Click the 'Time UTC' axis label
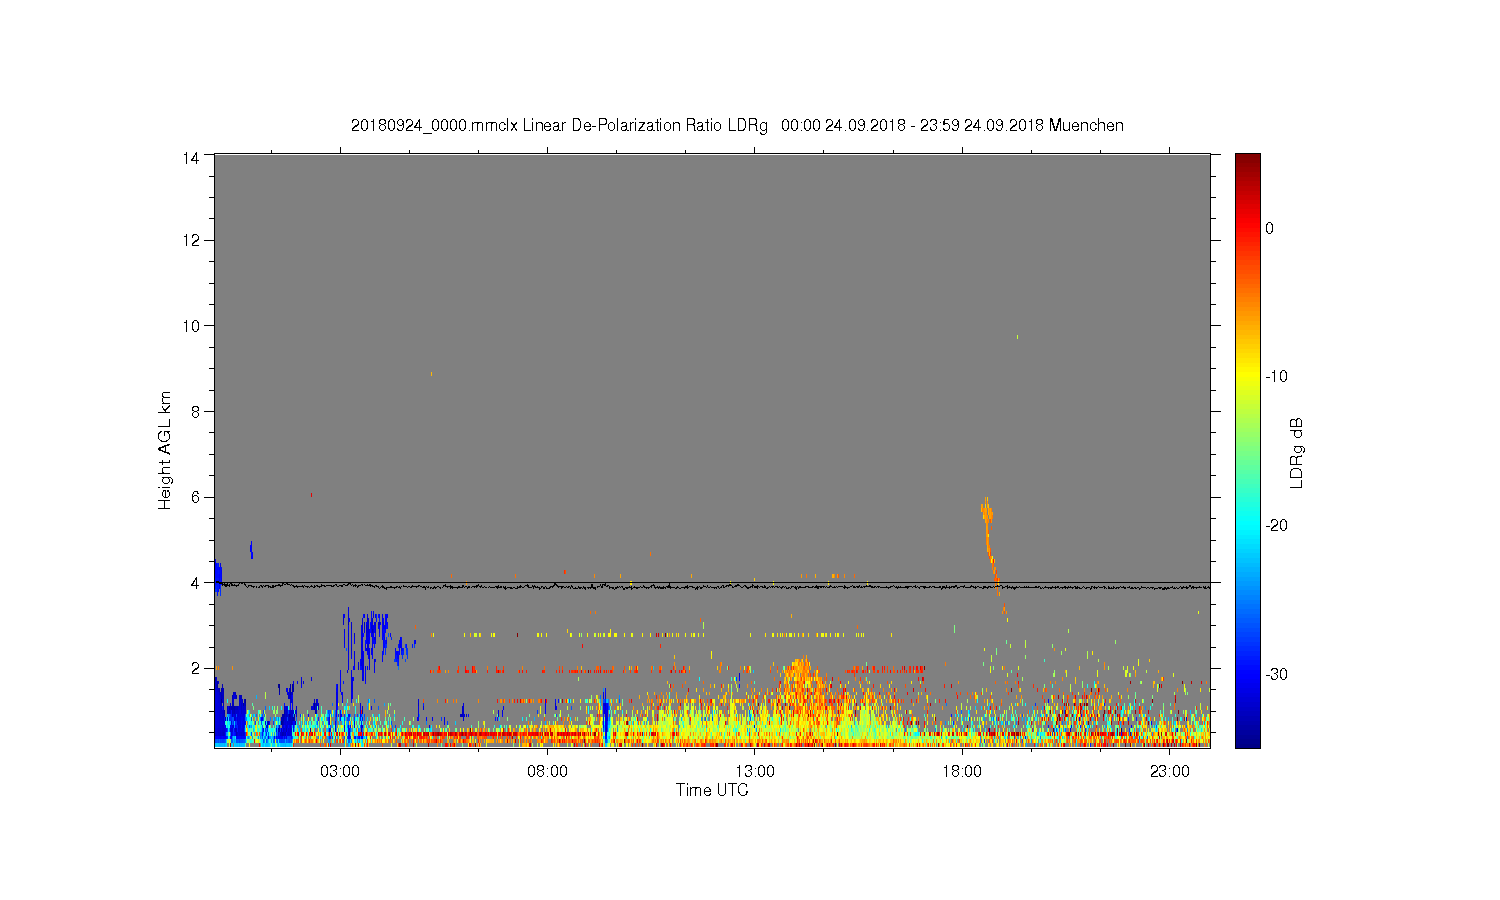 (x=712, y=790)
